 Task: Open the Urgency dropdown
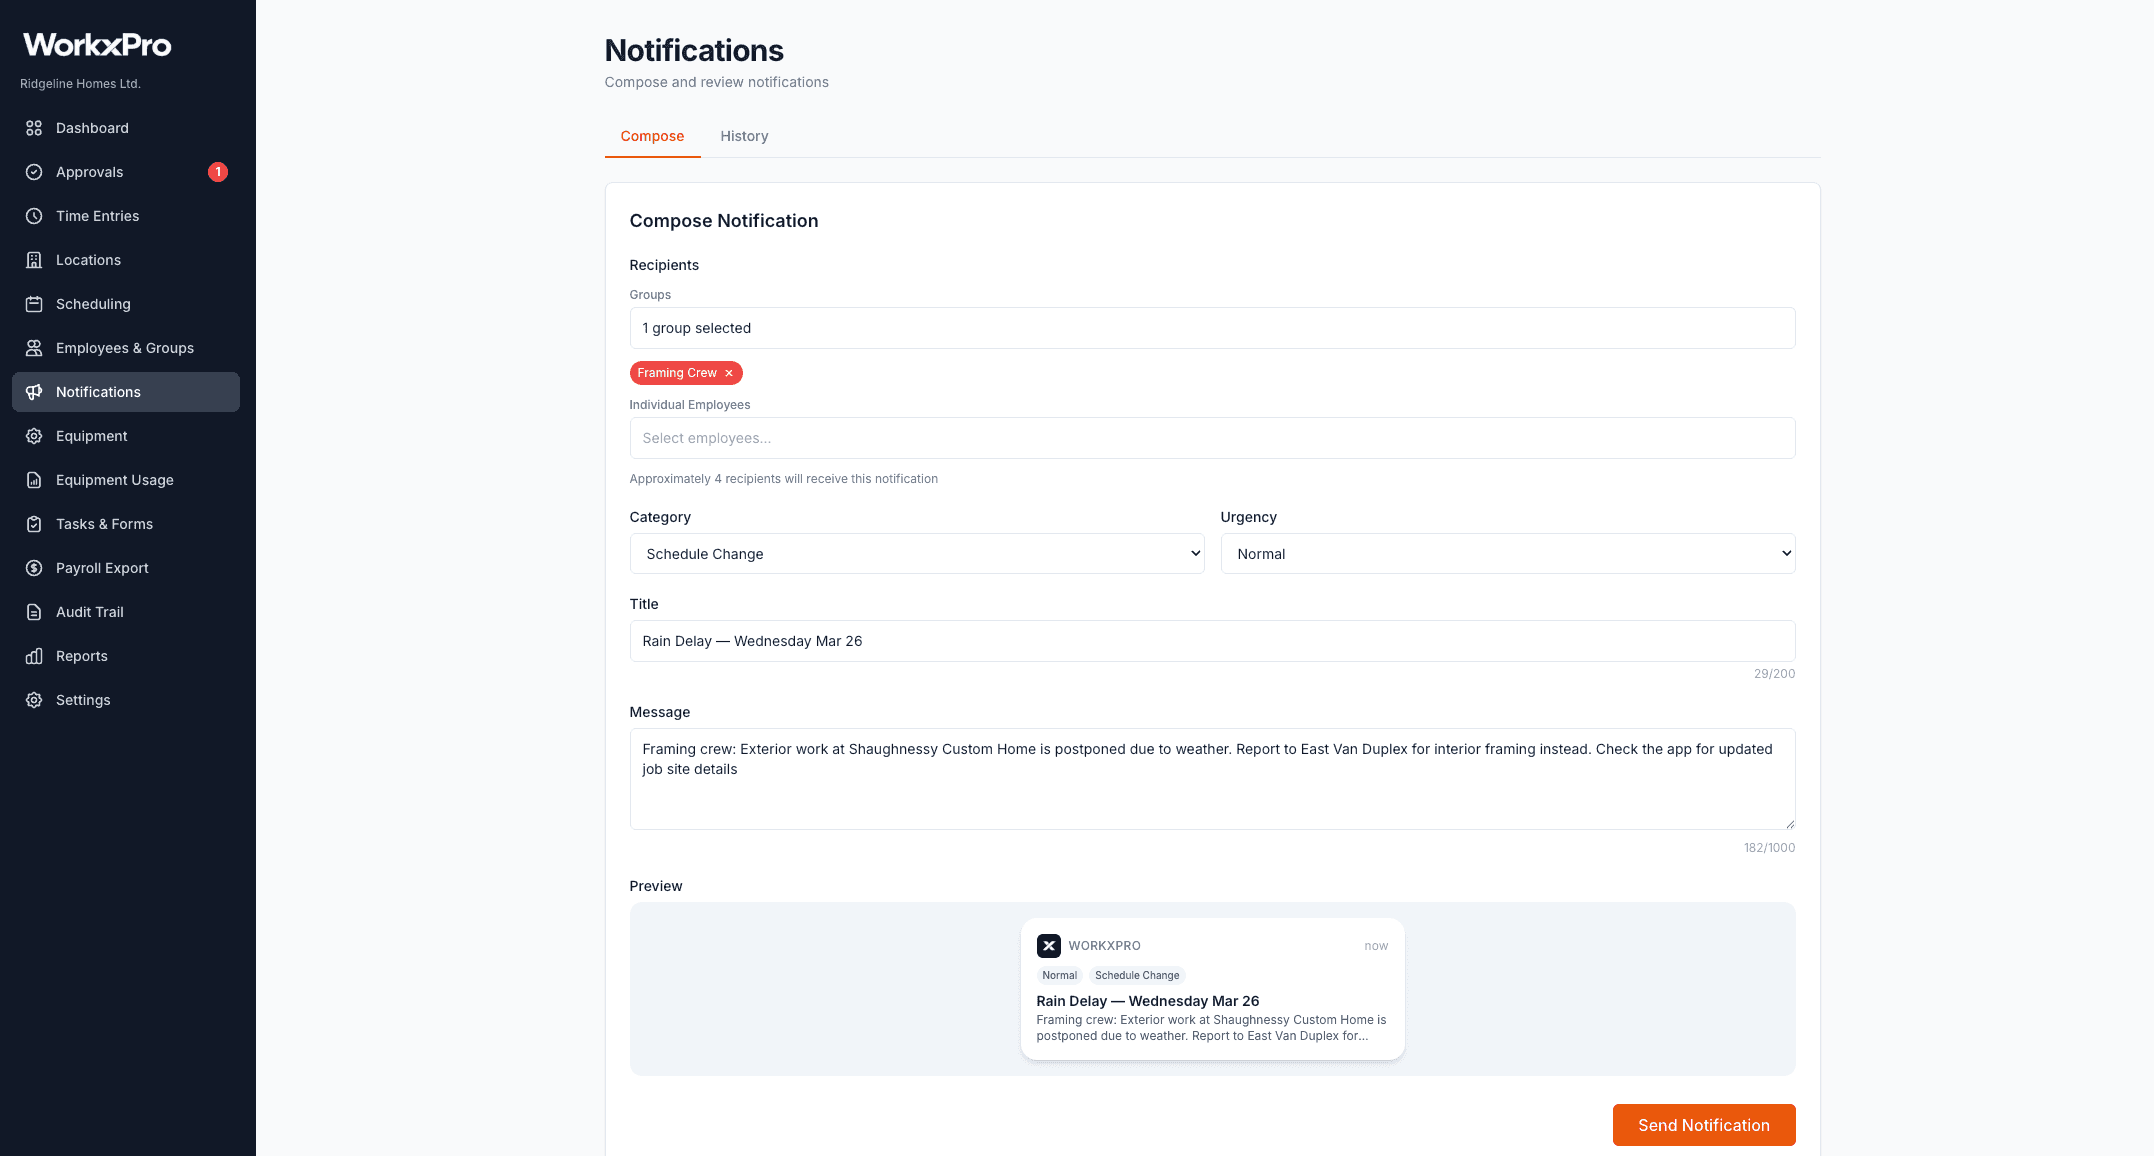tap(1508, 553)
